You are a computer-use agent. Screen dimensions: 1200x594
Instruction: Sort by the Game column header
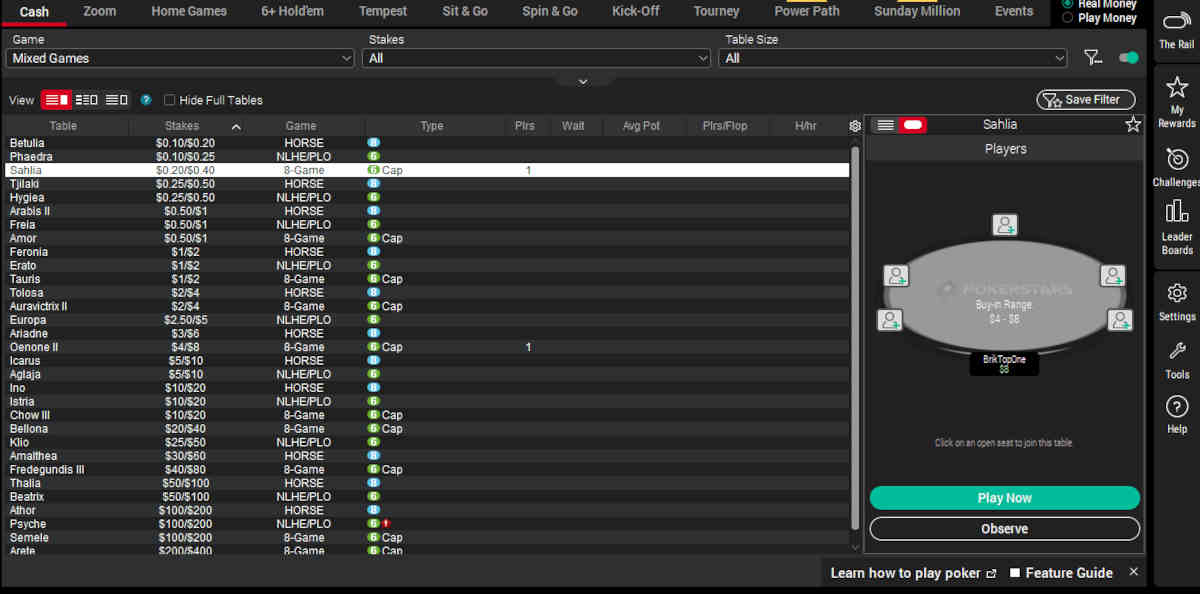click(301, 126)
